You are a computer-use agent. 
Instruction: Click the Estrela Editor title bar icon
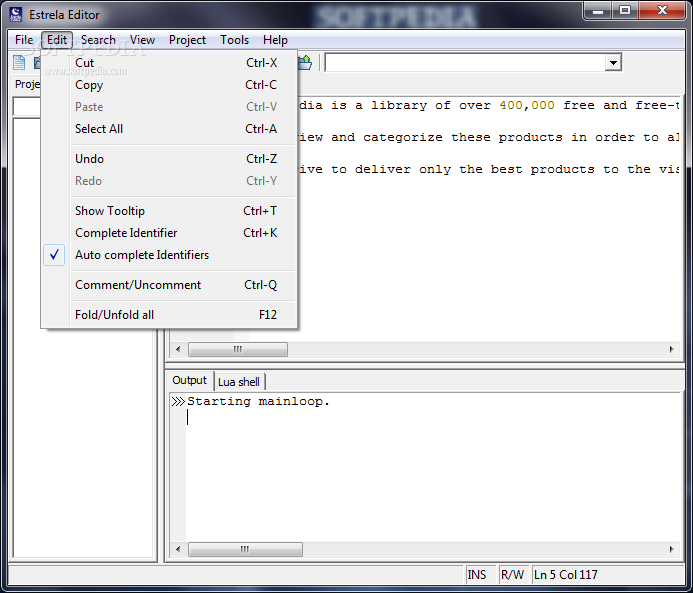pyautogui.click(x=16, y=15)
